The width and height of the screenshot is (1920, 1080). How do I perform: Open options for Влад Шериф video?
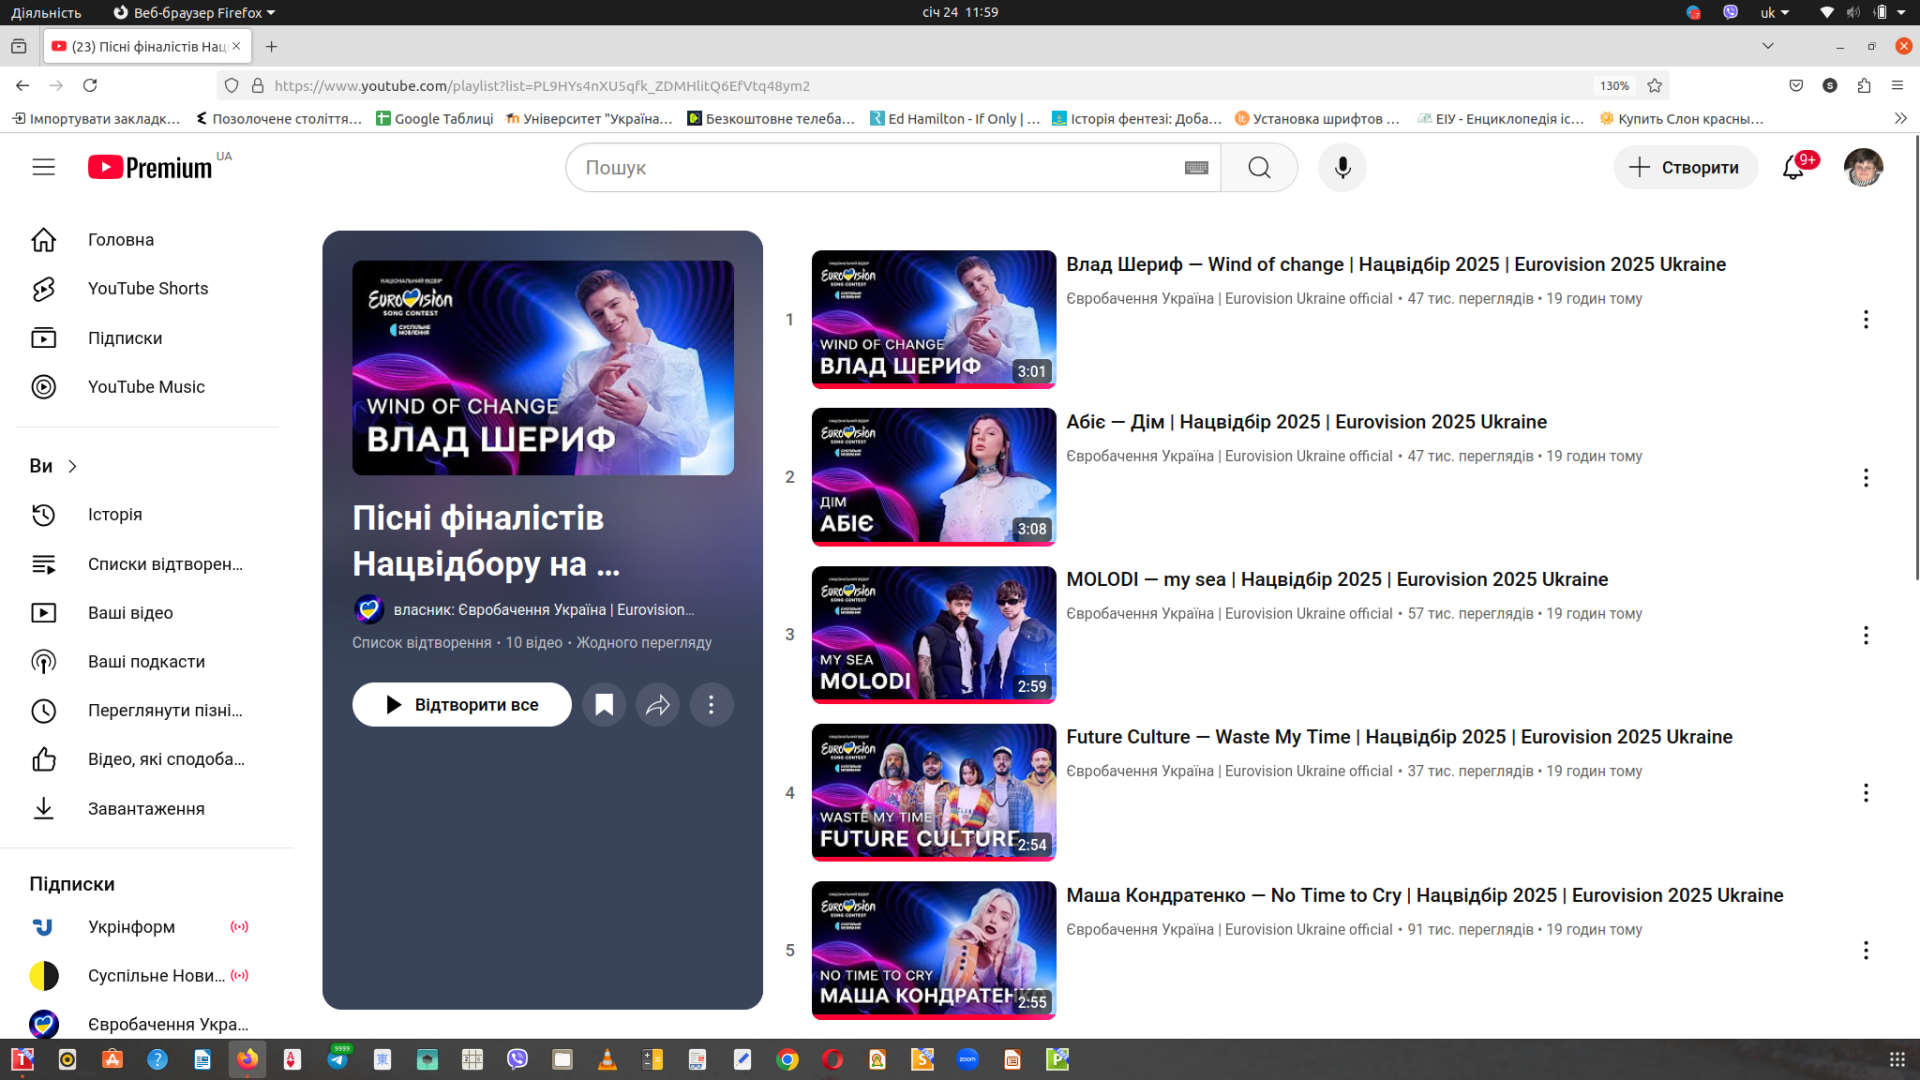(1866, 320)
